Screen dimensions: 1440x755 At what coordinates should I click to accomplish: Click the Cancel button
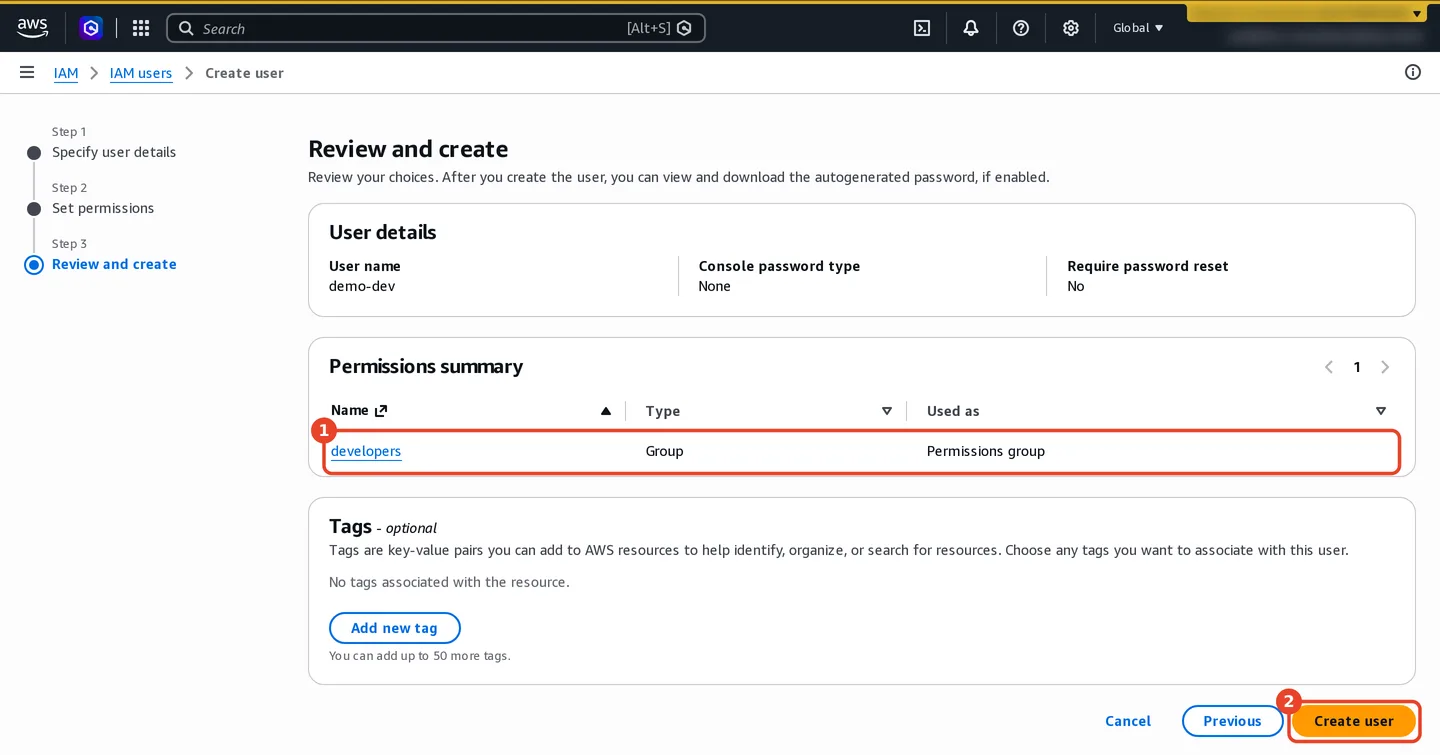[1128, 721]
